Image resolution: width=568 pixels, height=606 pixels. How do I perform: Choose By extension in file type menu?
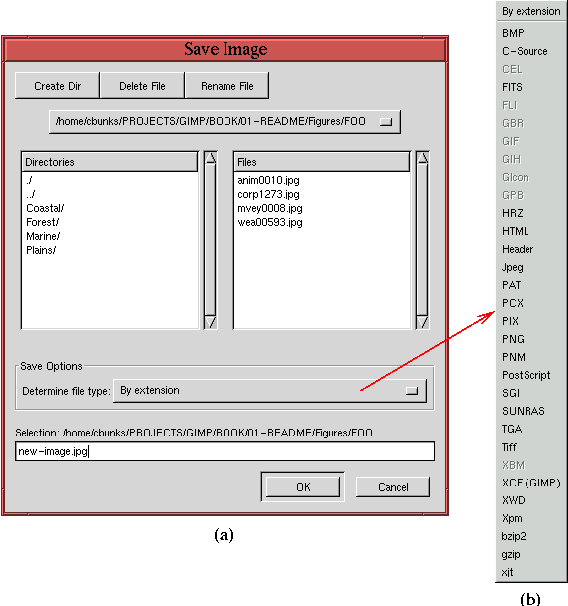point(531,12)
